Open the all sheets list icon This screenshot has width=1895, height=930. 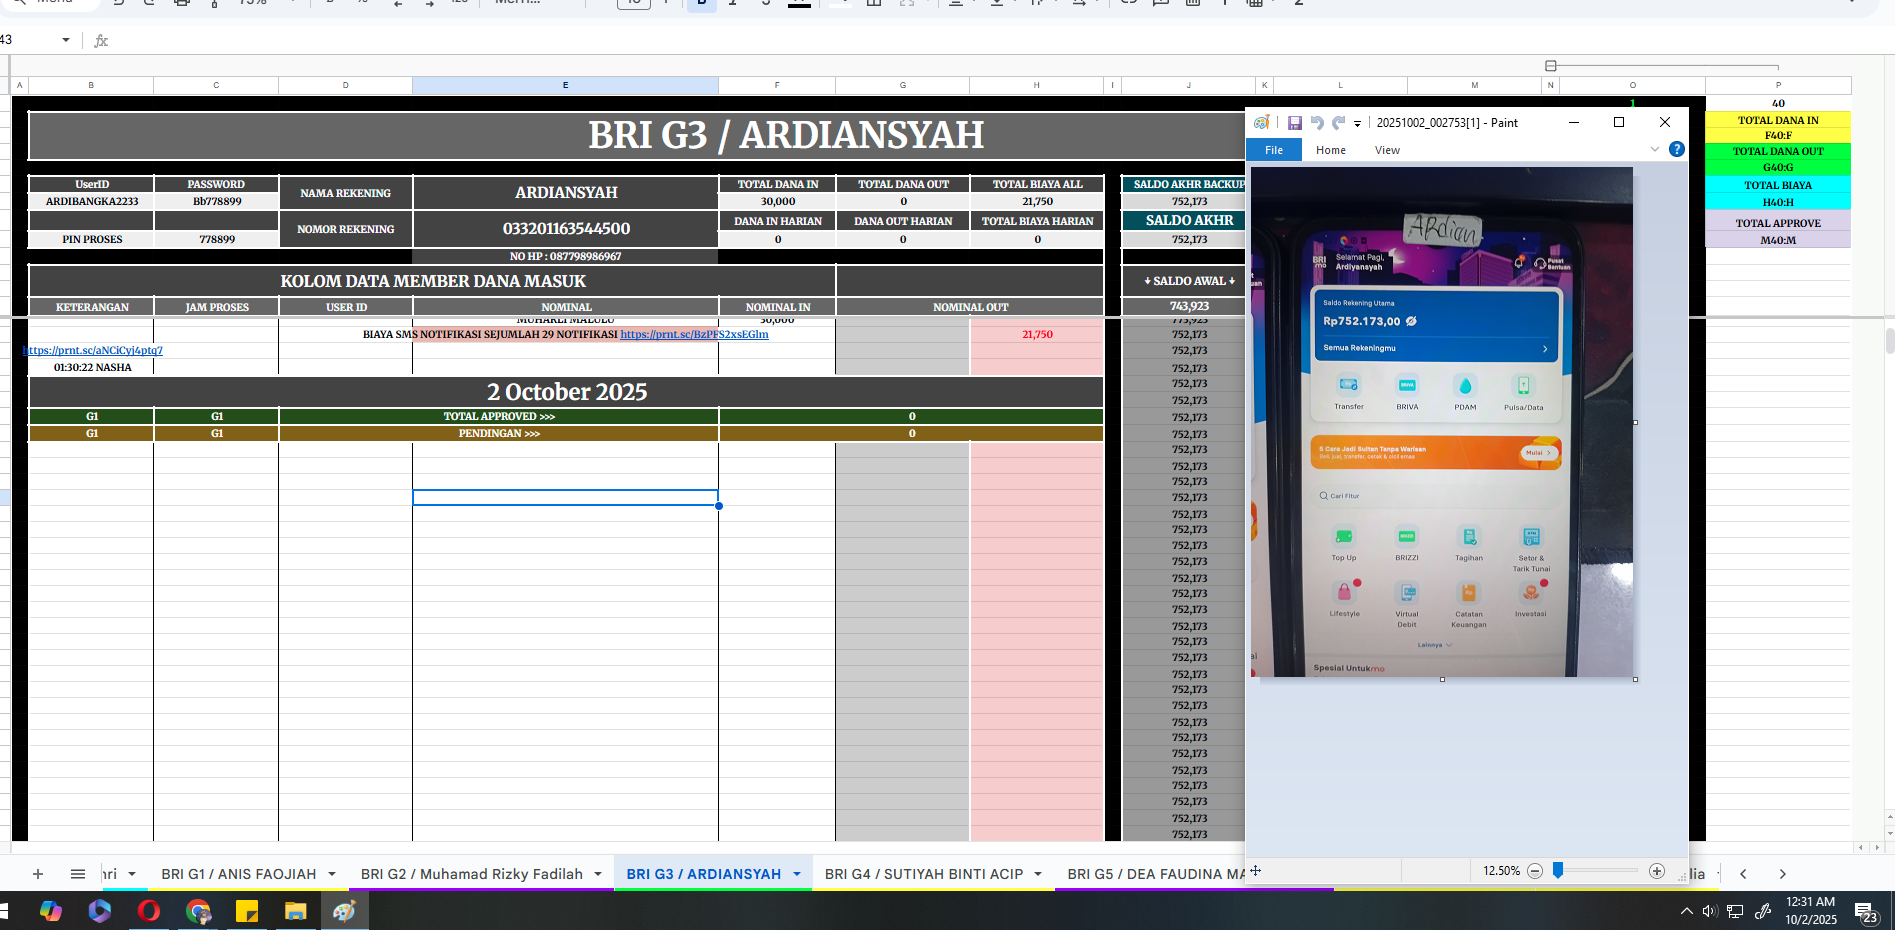coord(78,874)
